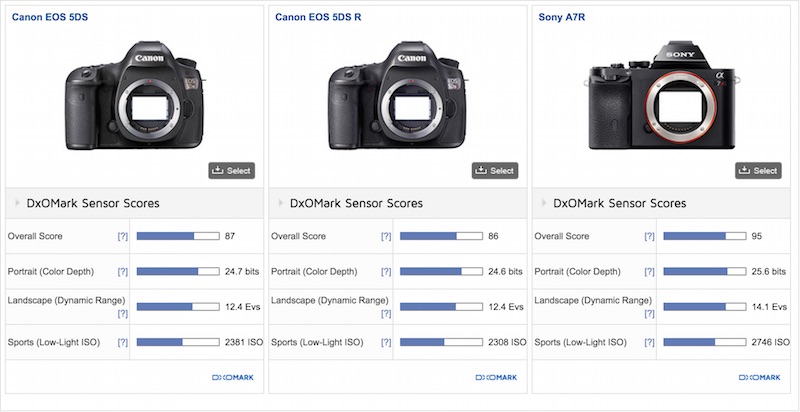Click Landscape (Dynamic Range) label in Sony A7R card
This screenshot has height=412, width=800.
(x=593, y=300)
